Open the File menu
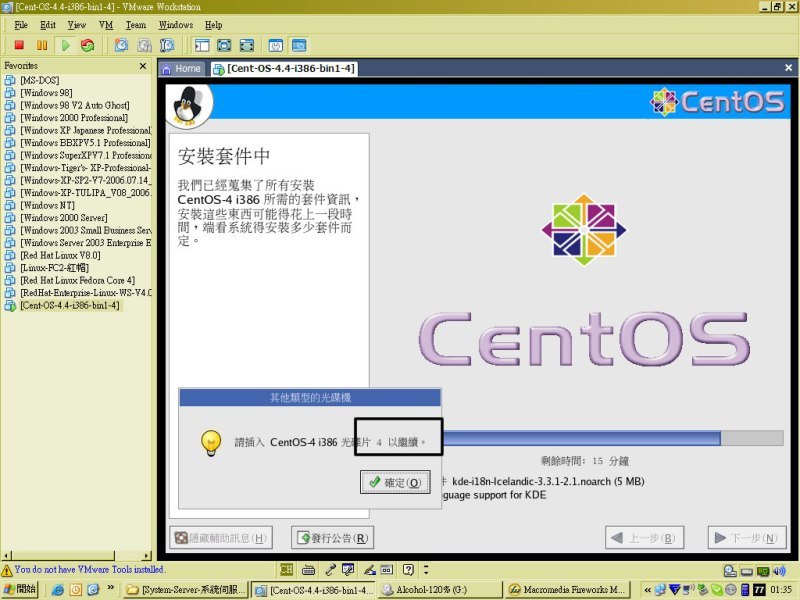Viewport: 800px width, 600px height. (21, 24)
